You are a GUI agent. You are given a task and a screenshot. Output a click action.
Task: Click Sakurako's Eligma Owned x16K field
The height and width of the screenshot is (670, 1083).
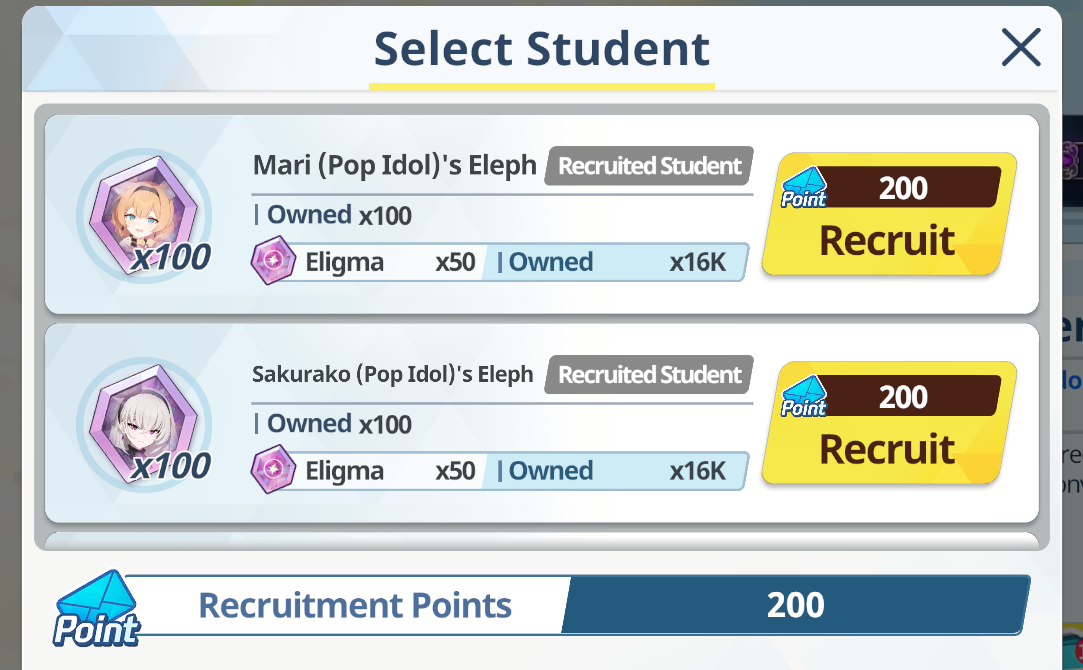point(615,471)
